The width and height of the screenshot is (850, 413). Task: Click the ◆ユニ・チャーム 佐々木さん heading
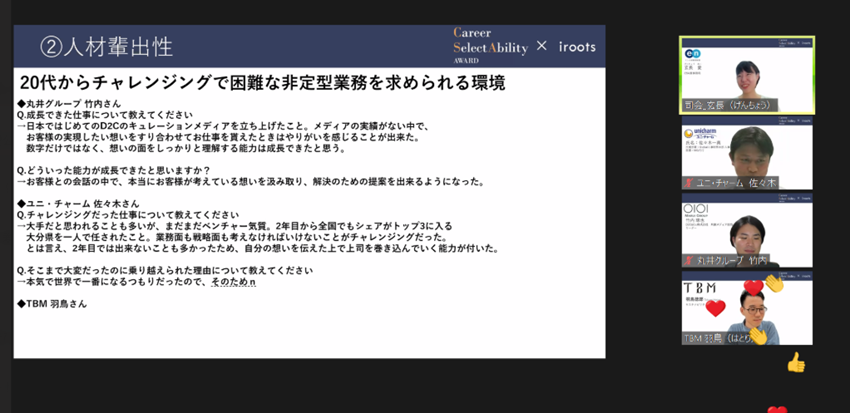(x=78, y=204)
